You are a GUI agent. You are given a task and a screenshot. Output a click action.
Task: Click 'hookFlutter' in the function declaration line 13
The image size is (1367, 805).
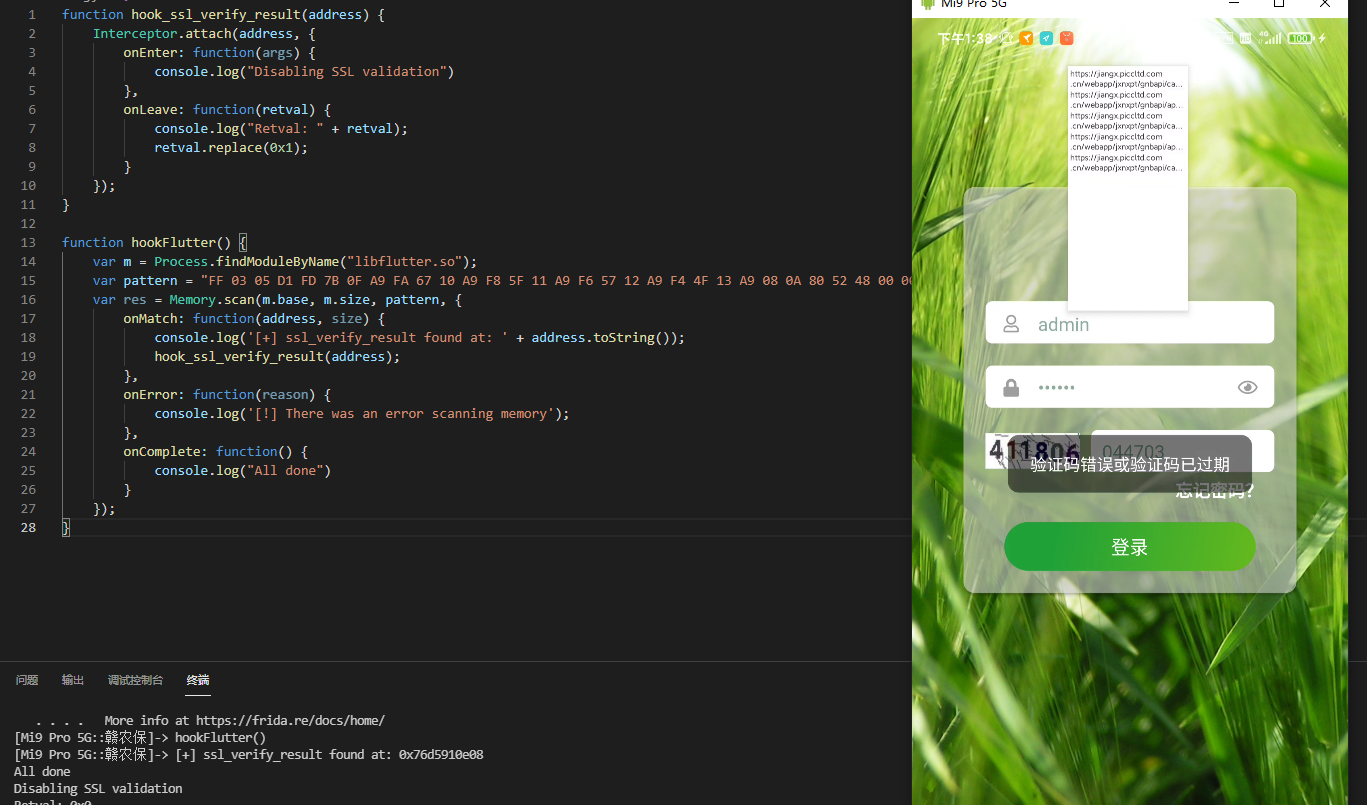tap(173, 242)
